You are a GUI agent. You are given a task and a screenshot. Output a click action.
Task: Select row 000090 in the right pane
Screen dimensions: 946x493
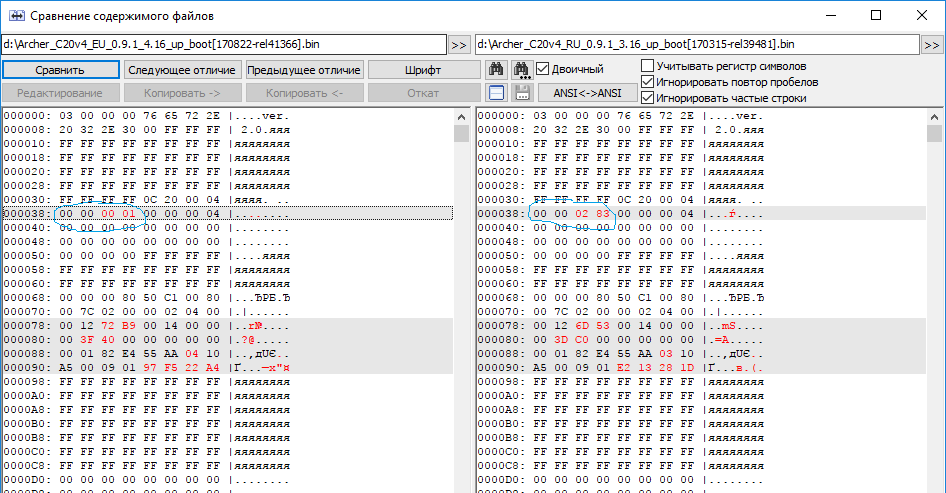(701, 367)
